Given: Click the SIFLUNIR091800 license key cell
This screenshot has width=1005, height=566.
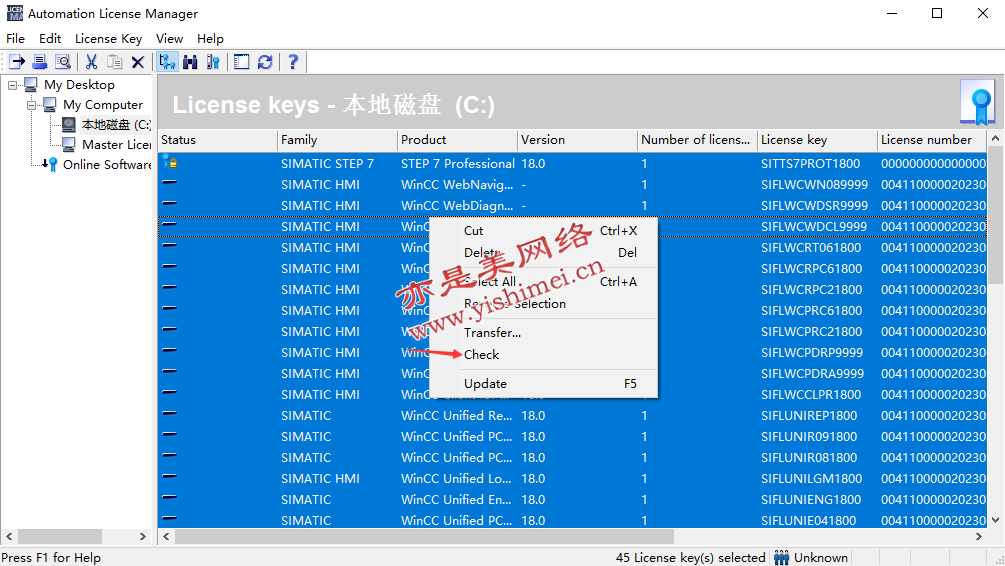Looking at the screenshot, I should point(809,437).
